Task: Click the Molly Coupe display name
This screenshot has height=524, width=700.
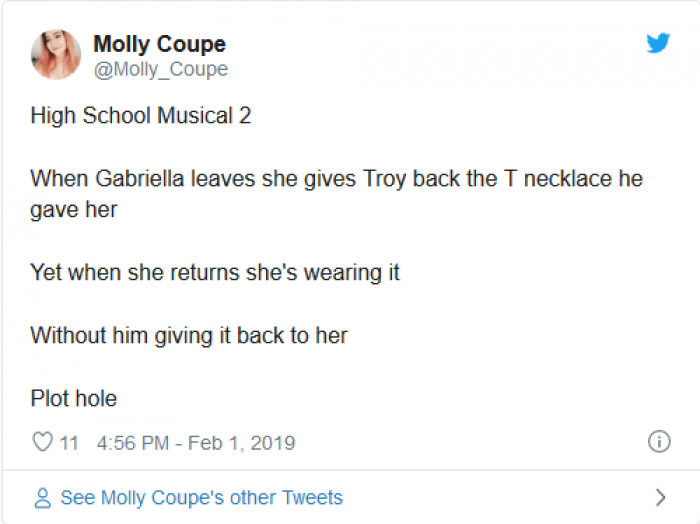Action: pyautogui.click(x=159, y=44)
